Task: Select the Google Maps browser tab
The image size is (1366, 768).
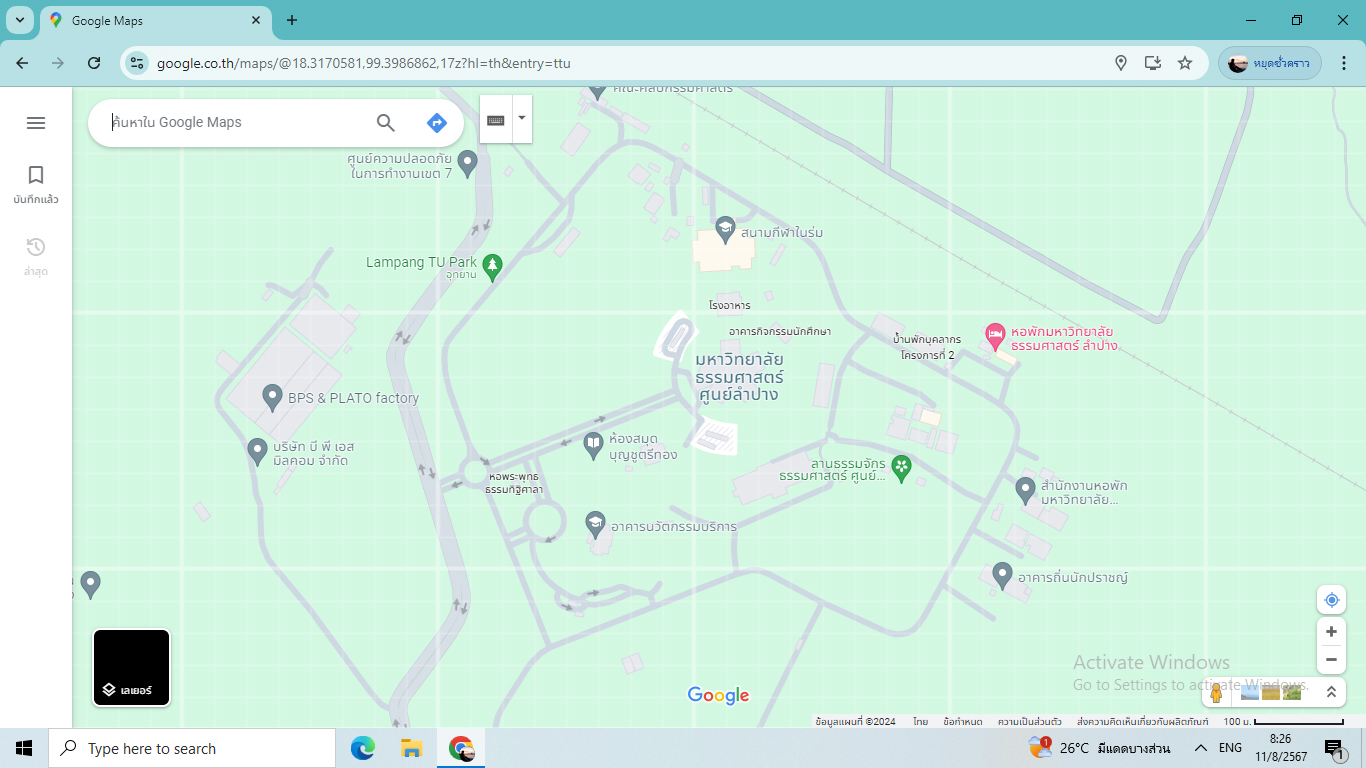Action: click(x=155, y=20)
